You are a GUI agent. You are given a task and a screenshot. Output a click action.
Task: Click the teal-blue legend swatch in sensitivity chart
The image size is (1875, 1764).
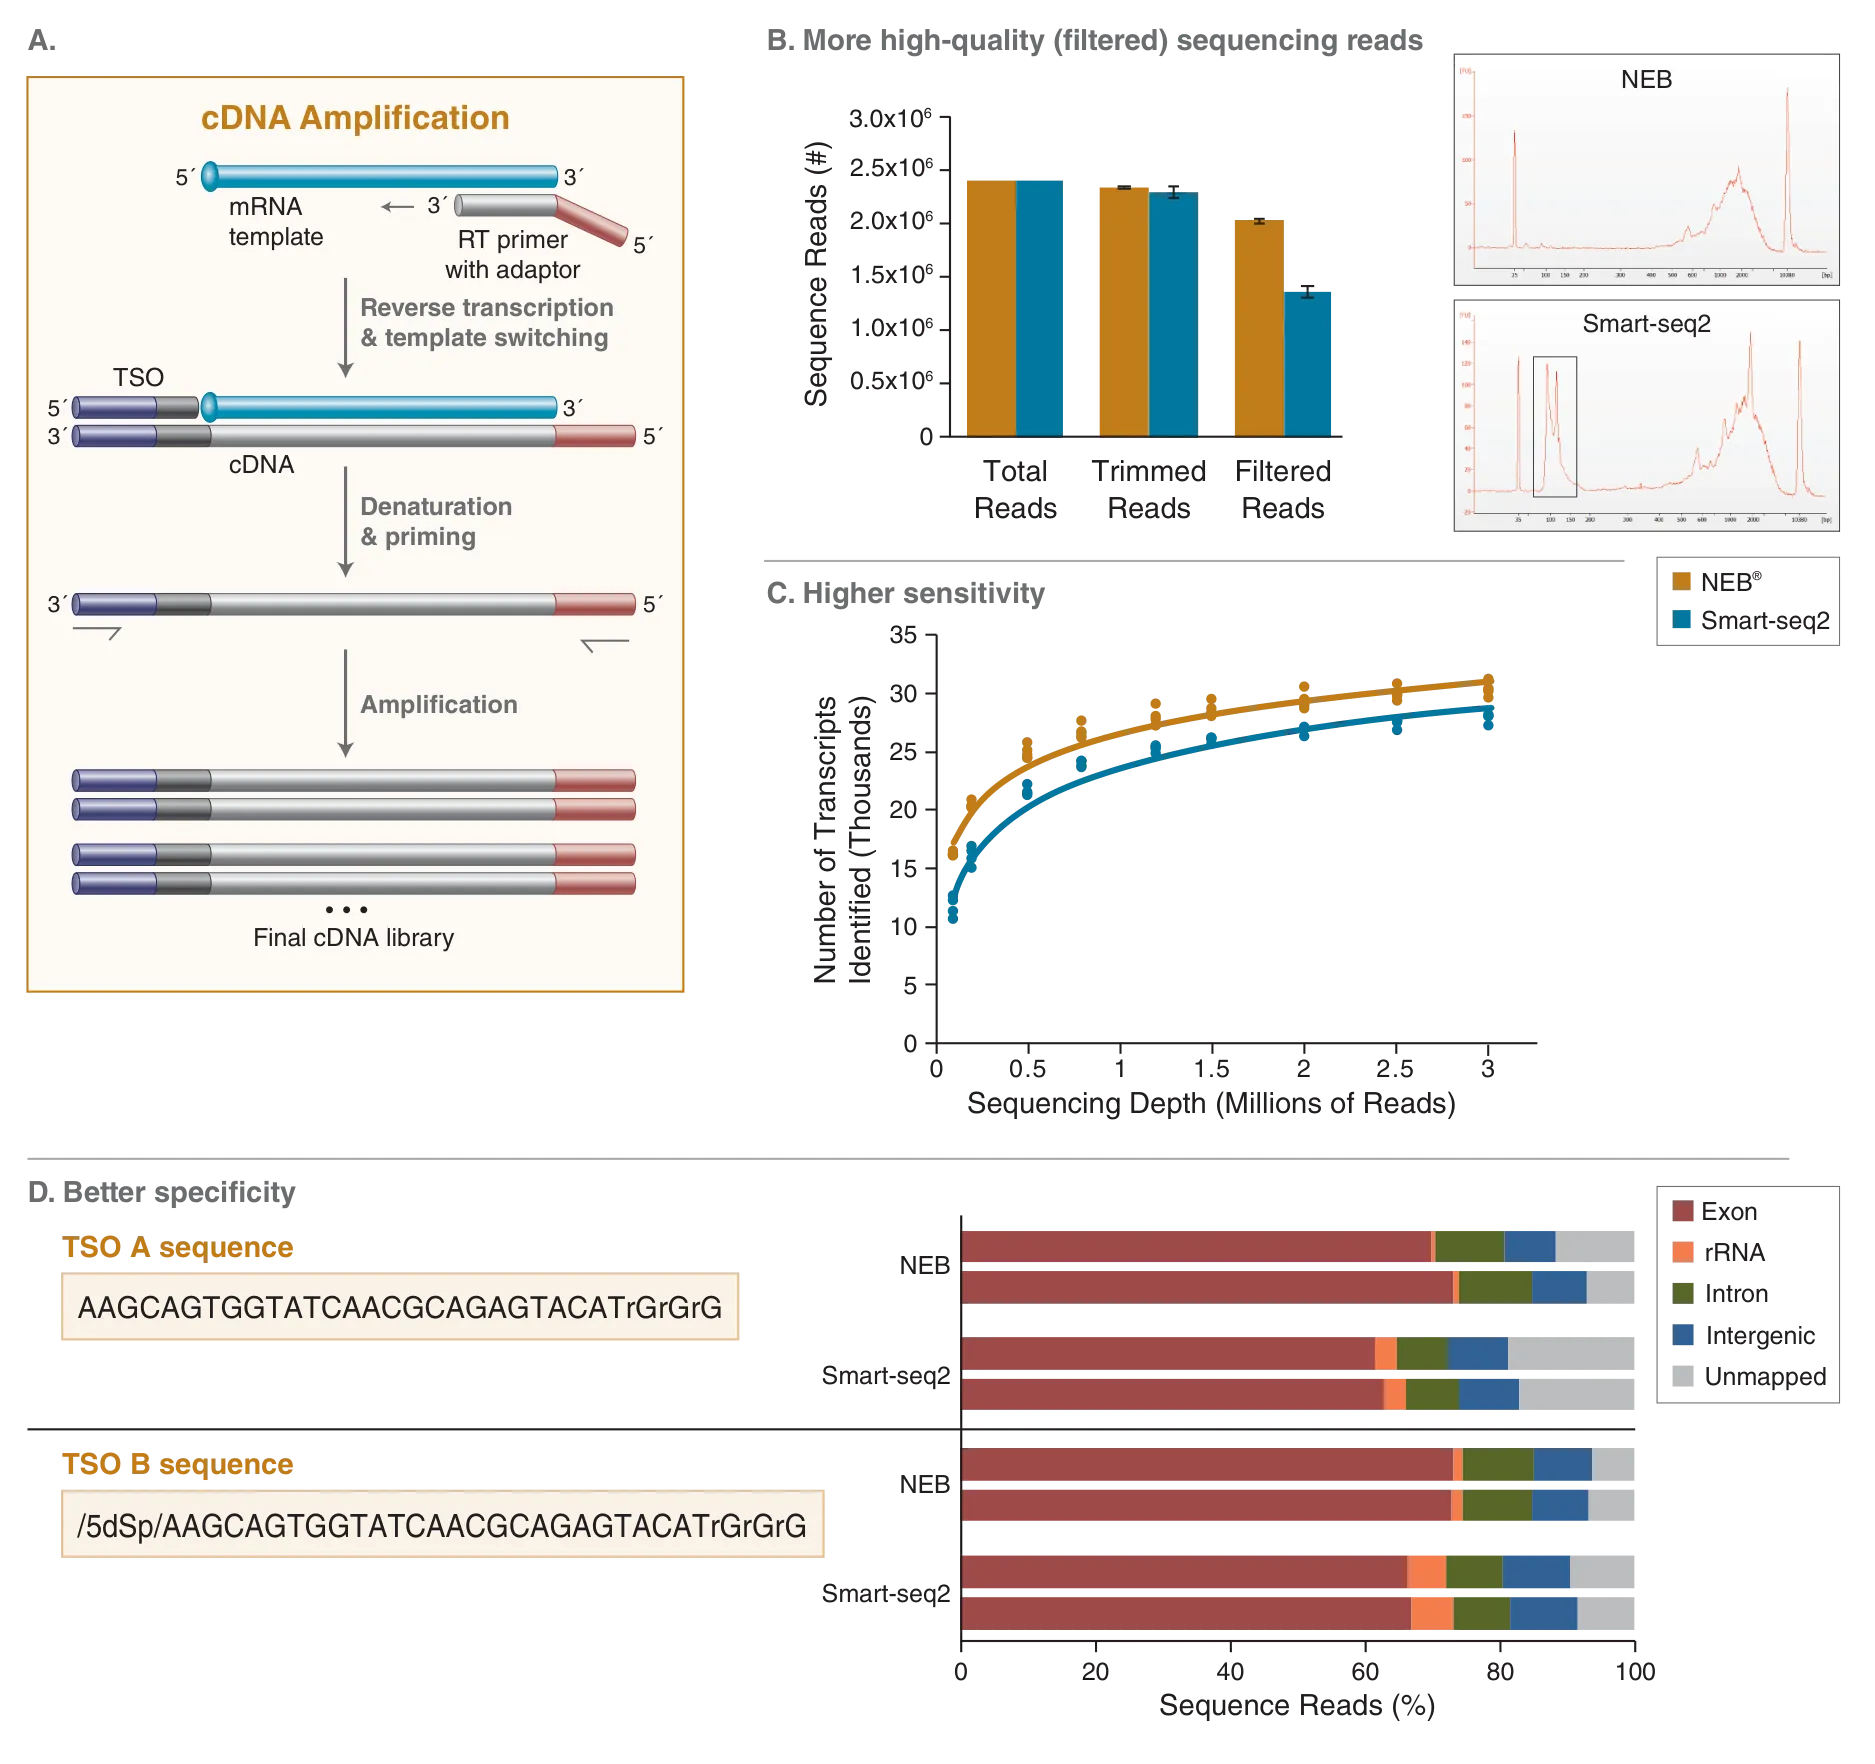pos(1683,620)
